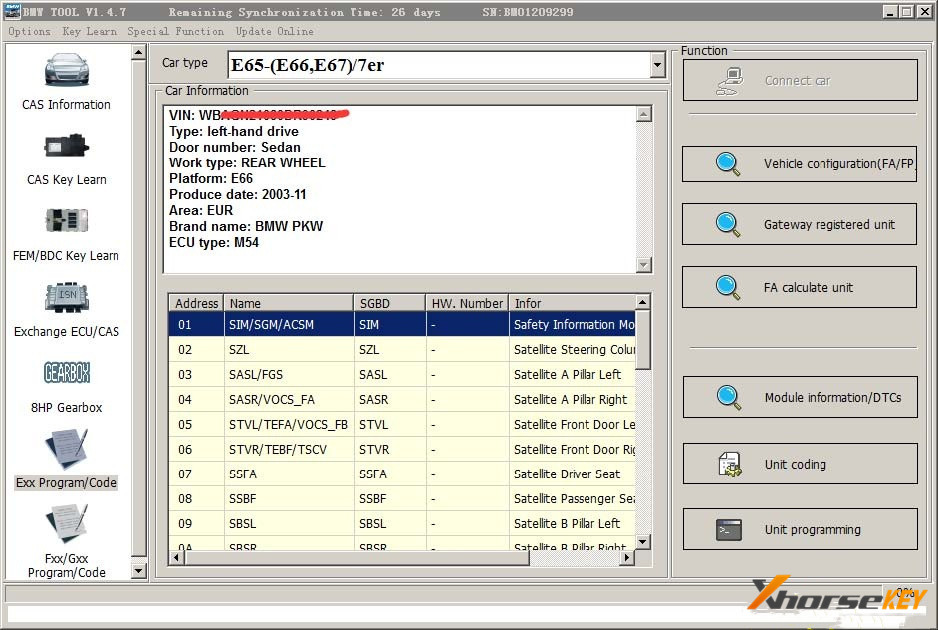Click terminal icon on Unit programming button
The height and width of the screenshot is (630, 938).
[x=729, y=529]
